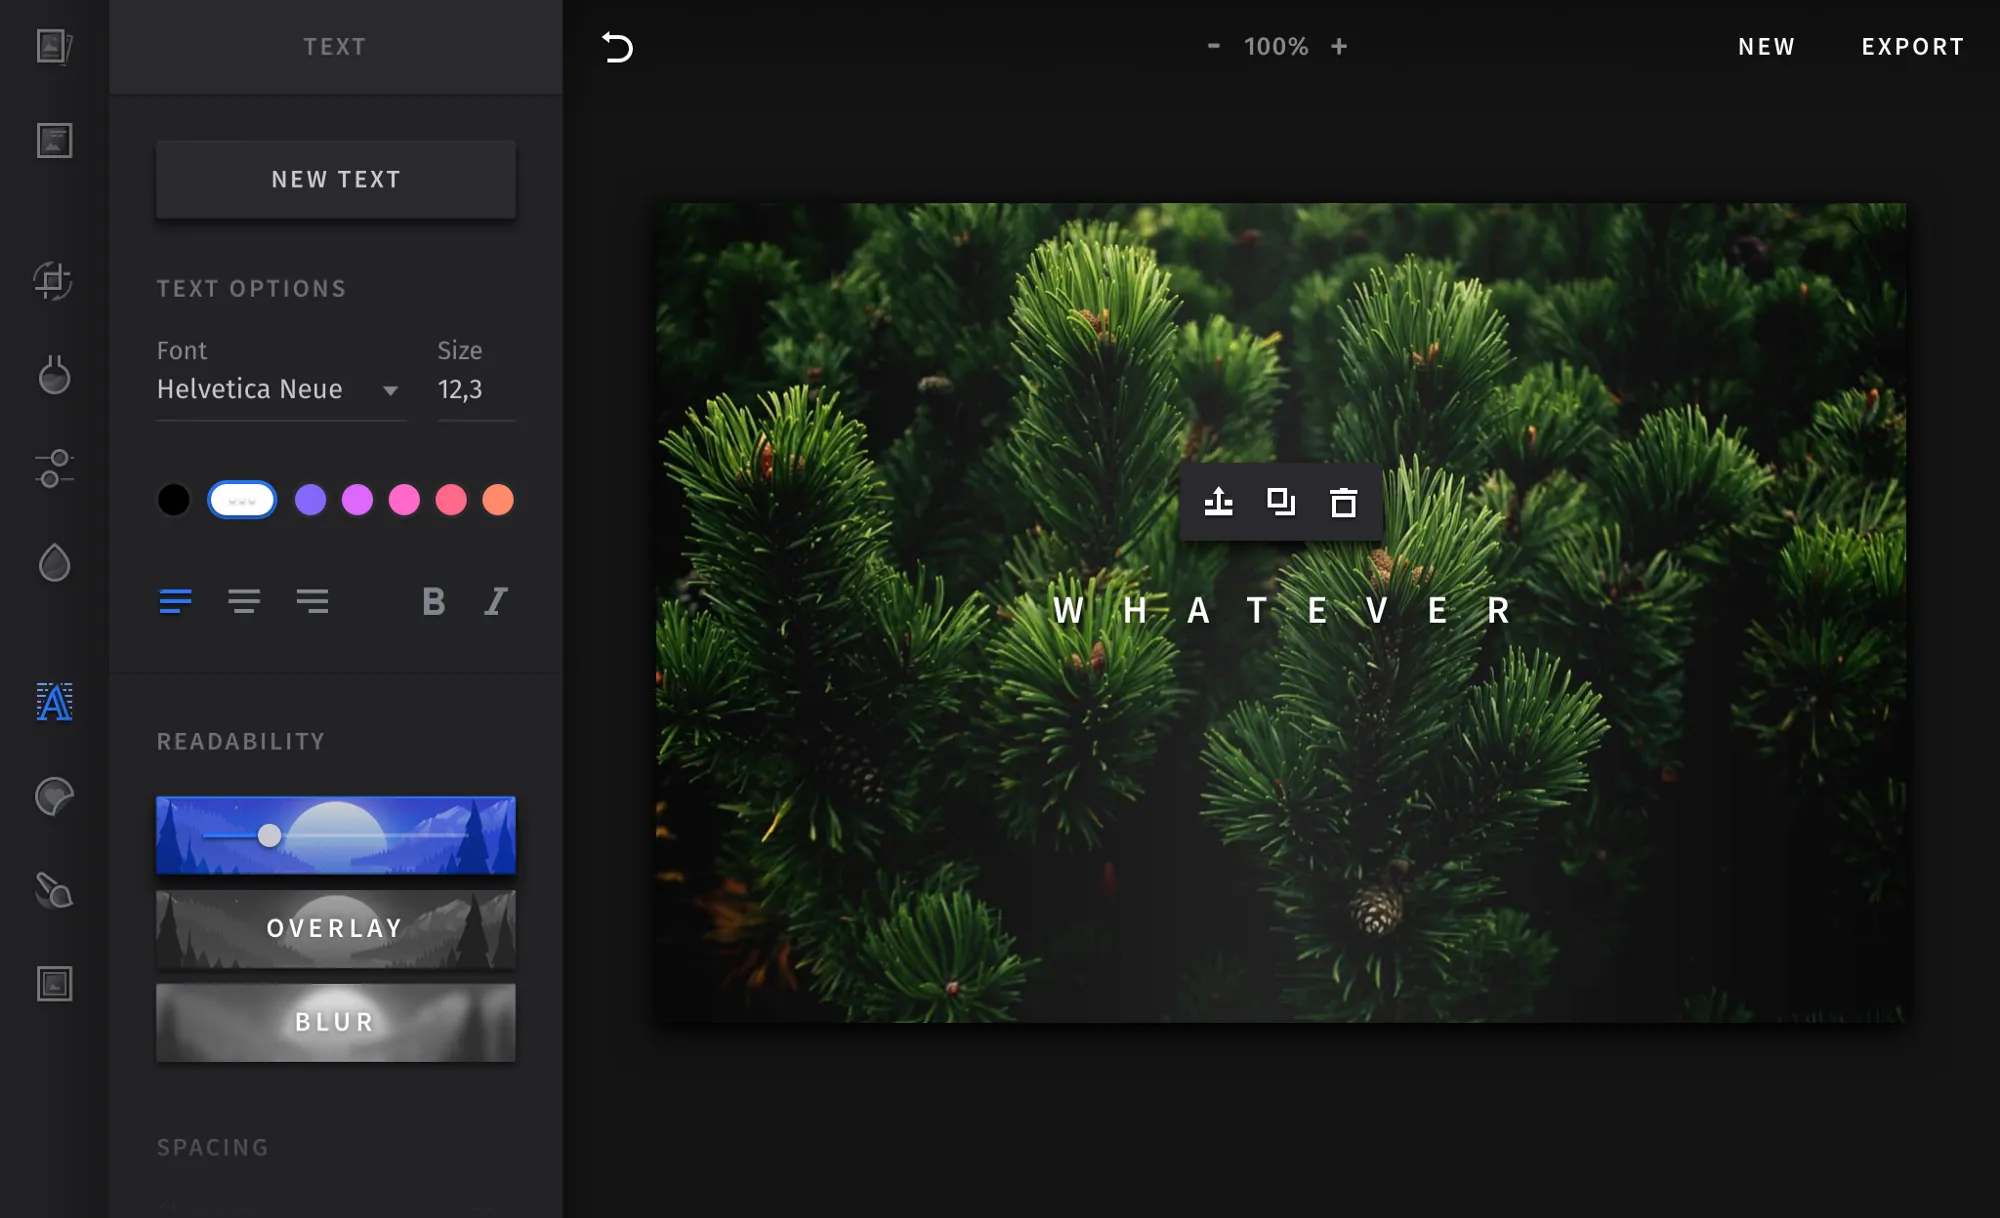Screen dimensions: 2000x1218
Task: Pick the selected white color swatch
Action: pyautogui.click(x=242, y=499)
